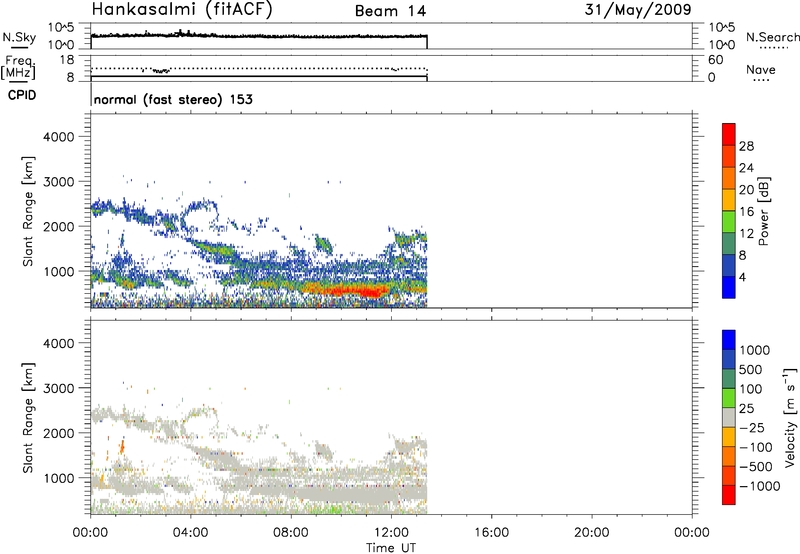
Task: Click the '28' power colorbar tick value
Action: click(746, 146)
